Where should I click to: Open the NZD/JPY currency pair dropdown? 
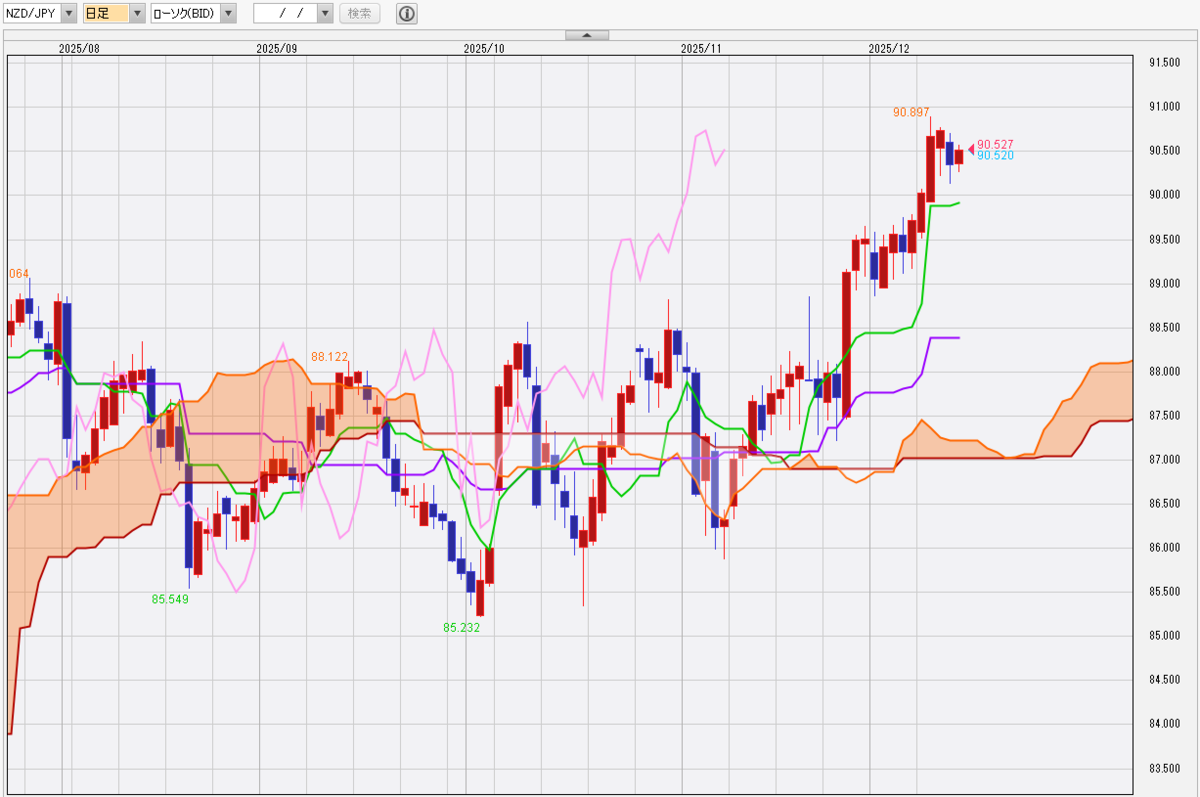68,13
